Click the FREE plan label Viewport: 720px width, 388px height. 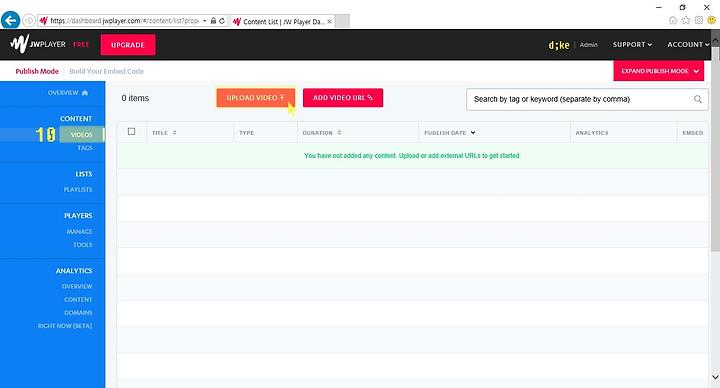coord(81,45)
